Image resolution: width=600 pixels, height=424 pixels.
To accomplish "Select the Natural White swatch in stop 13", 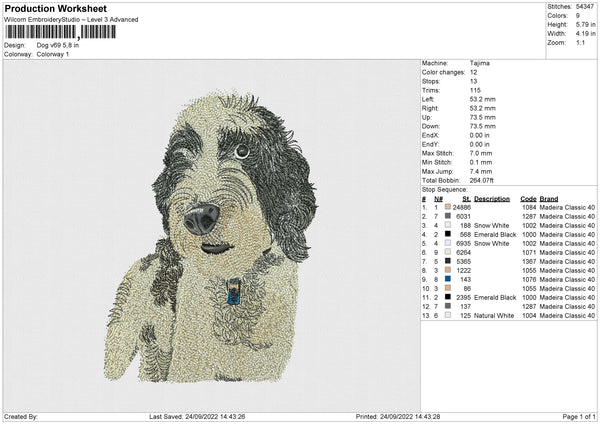I will pos(447,315).
